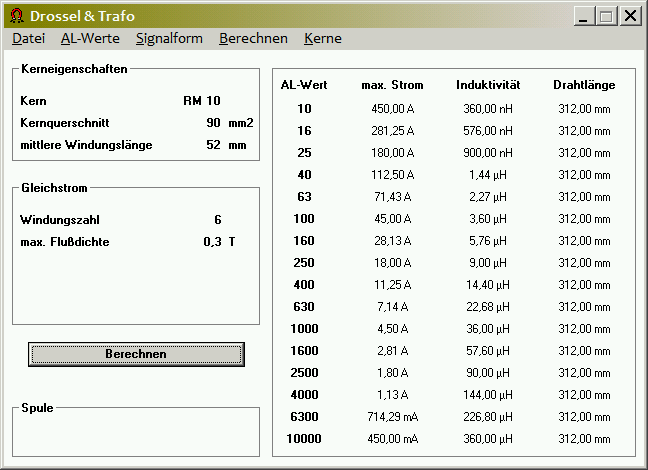Select AL-Wert 1000 in the table
Viewport: 648px width, 470px height.
[304, 329]
